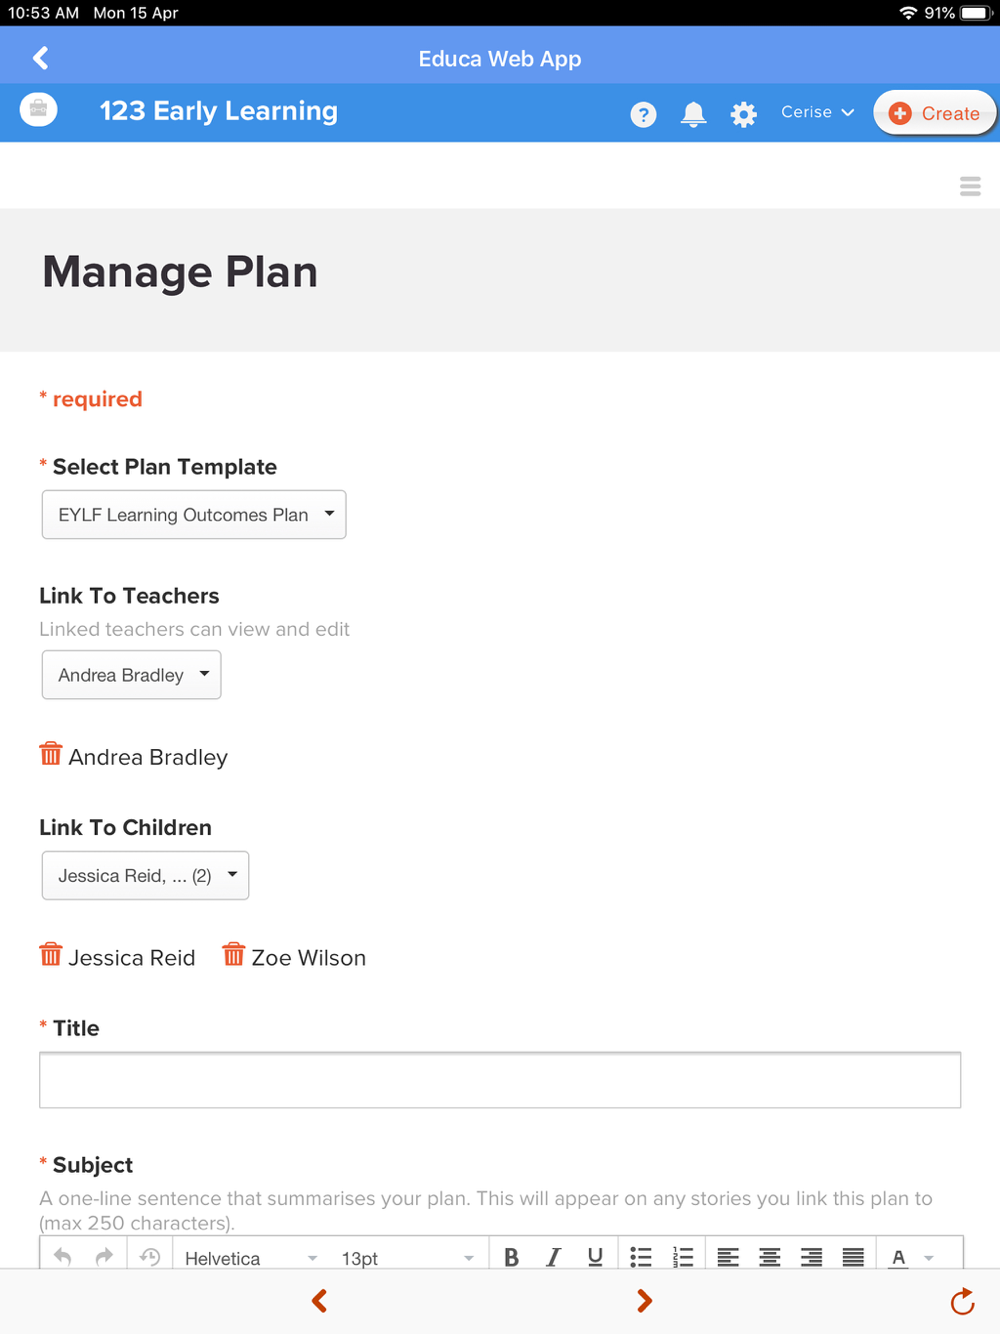Toggle italic formatting in Subject editor

(x=553, y=1257)
